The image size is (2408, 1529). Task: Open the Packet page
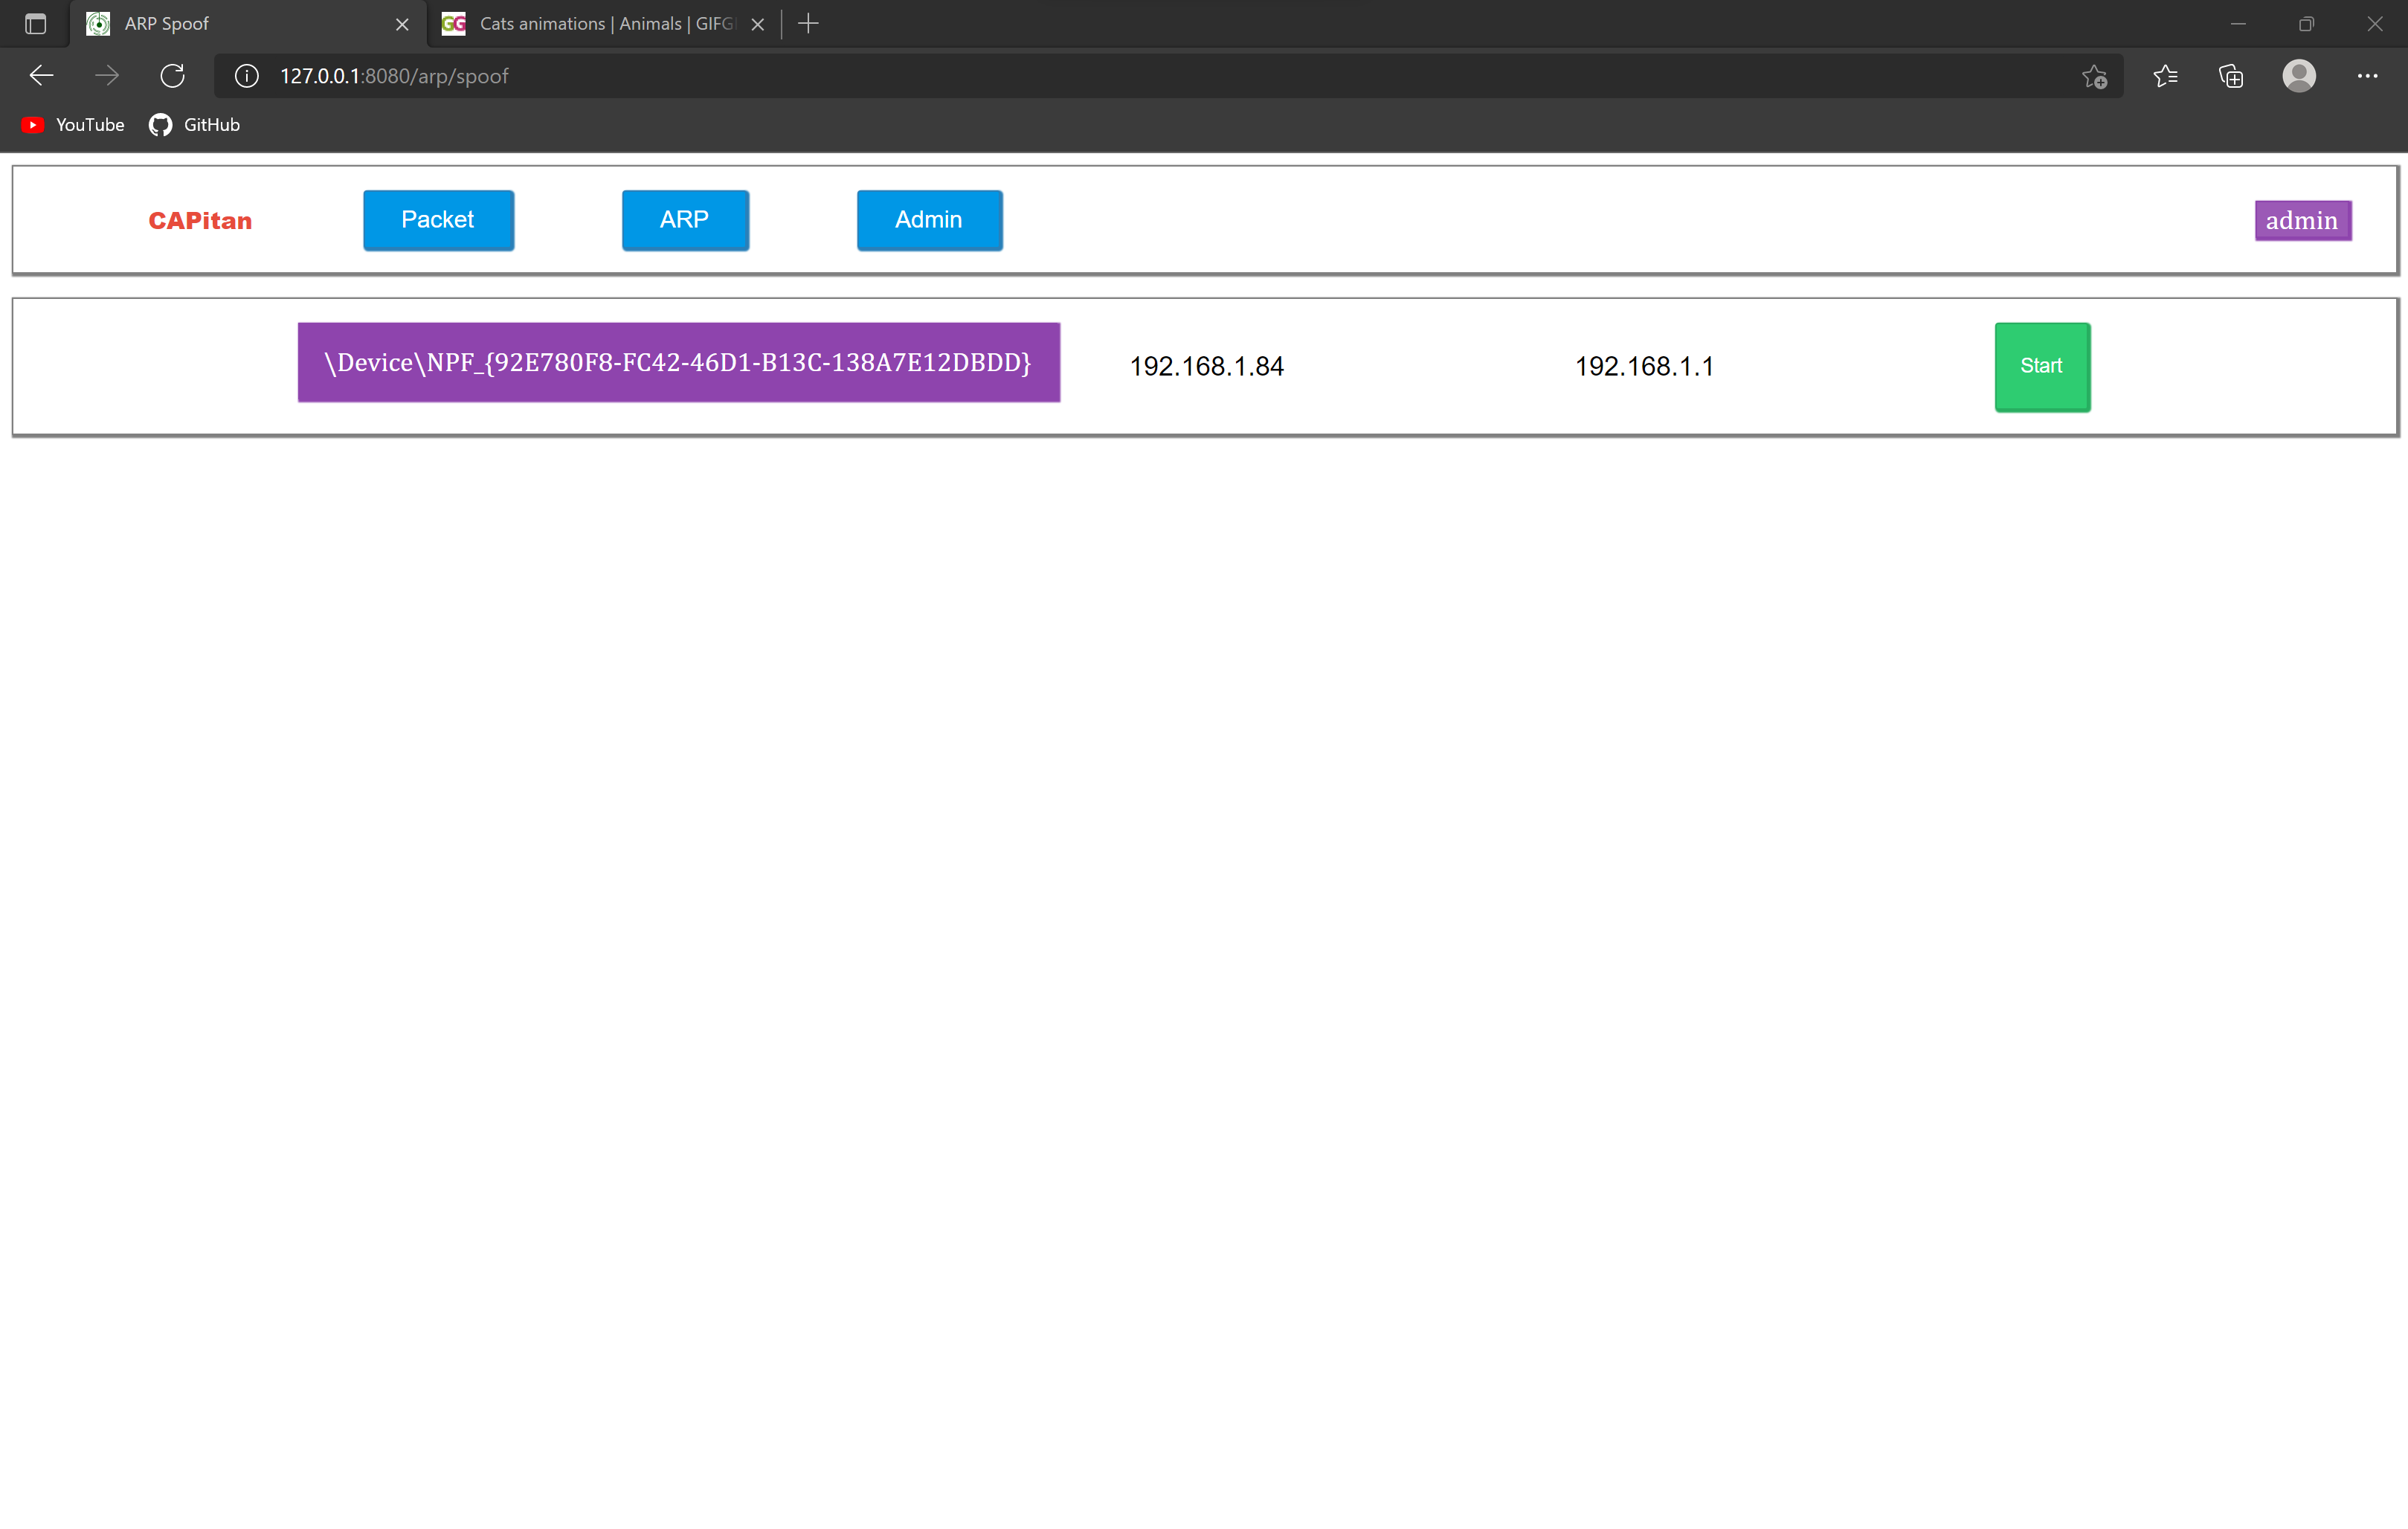(x=438, y=220)
